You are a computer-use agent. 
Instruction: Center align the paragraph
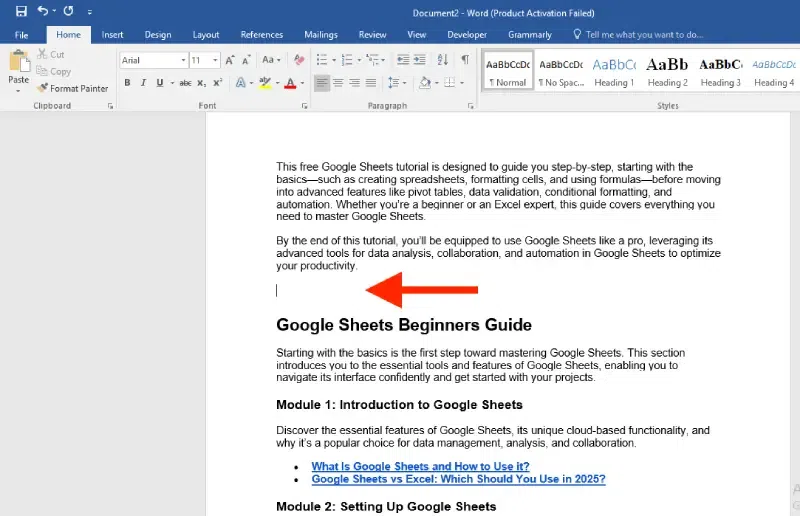[x=338, y=83]
